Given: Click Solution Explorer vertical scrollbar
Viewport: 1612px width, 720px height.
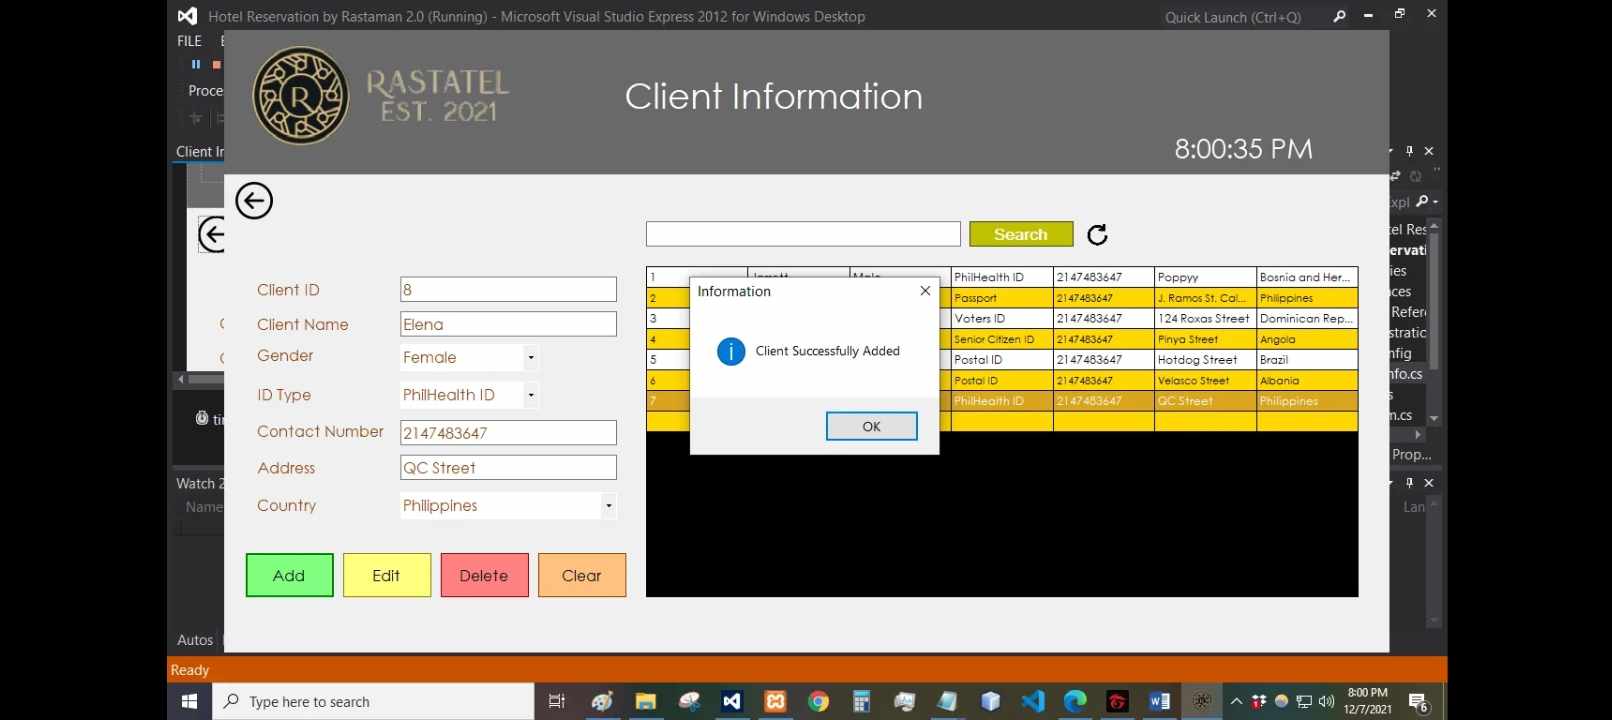Looking at the screenshot, I should click(1434, 300).
